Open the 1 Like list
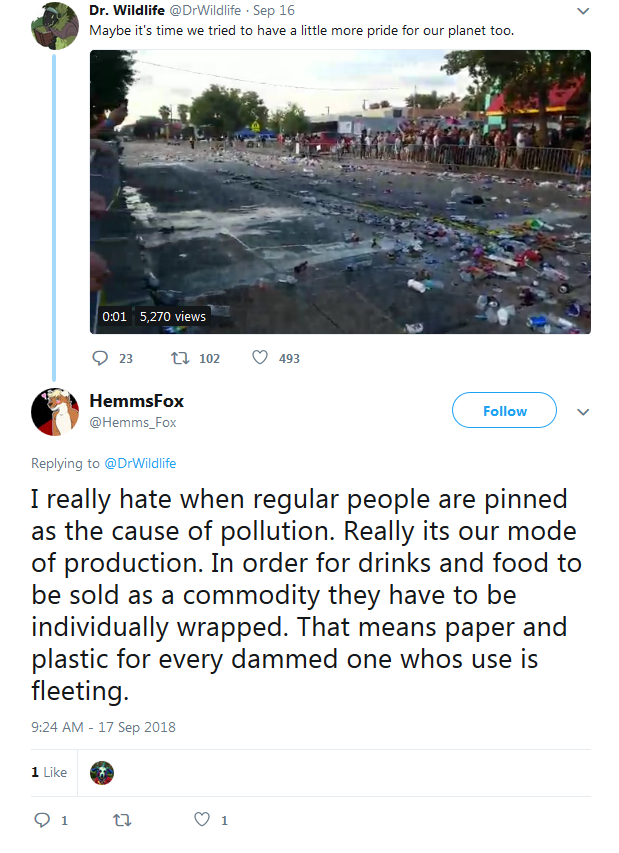The image size is (619, 853). (49, 772)
